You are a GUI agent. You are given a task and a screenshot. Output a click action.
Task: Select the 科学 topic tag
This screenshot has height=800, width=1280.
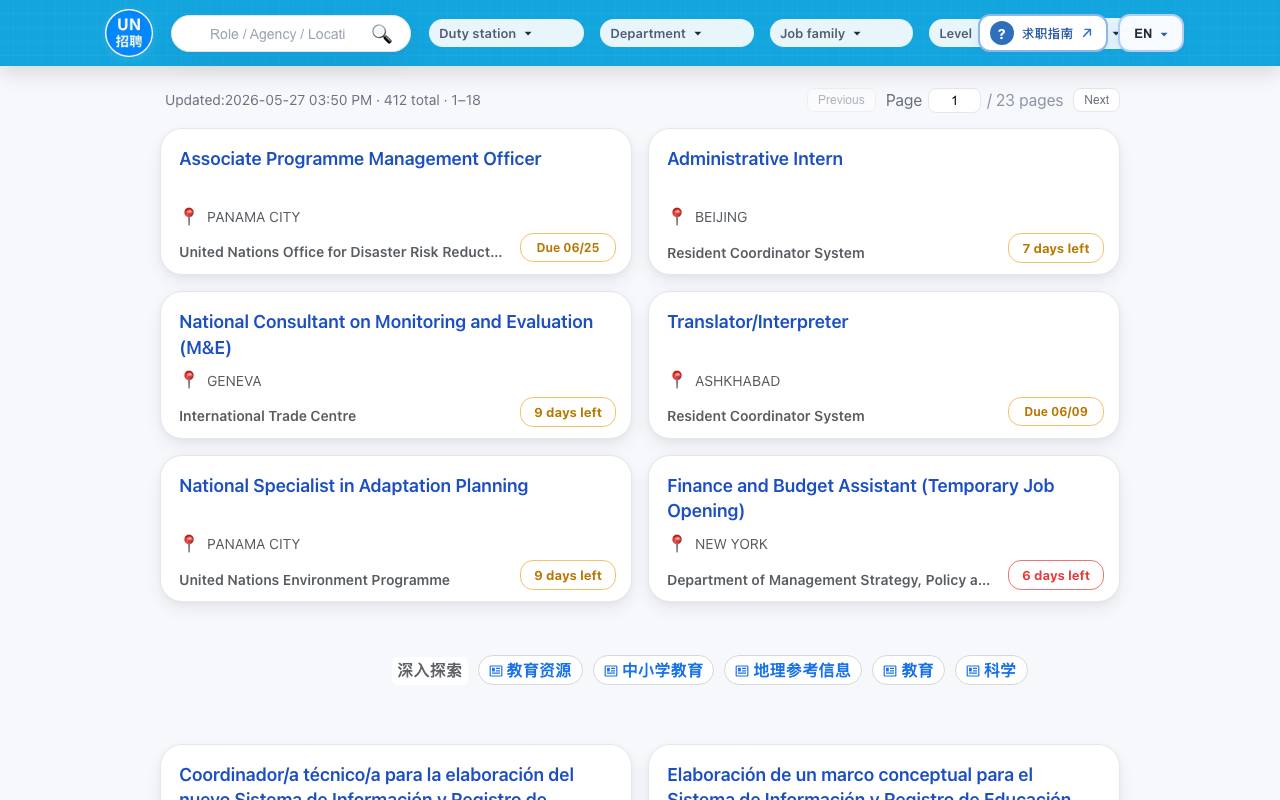(x=991, y=670)
